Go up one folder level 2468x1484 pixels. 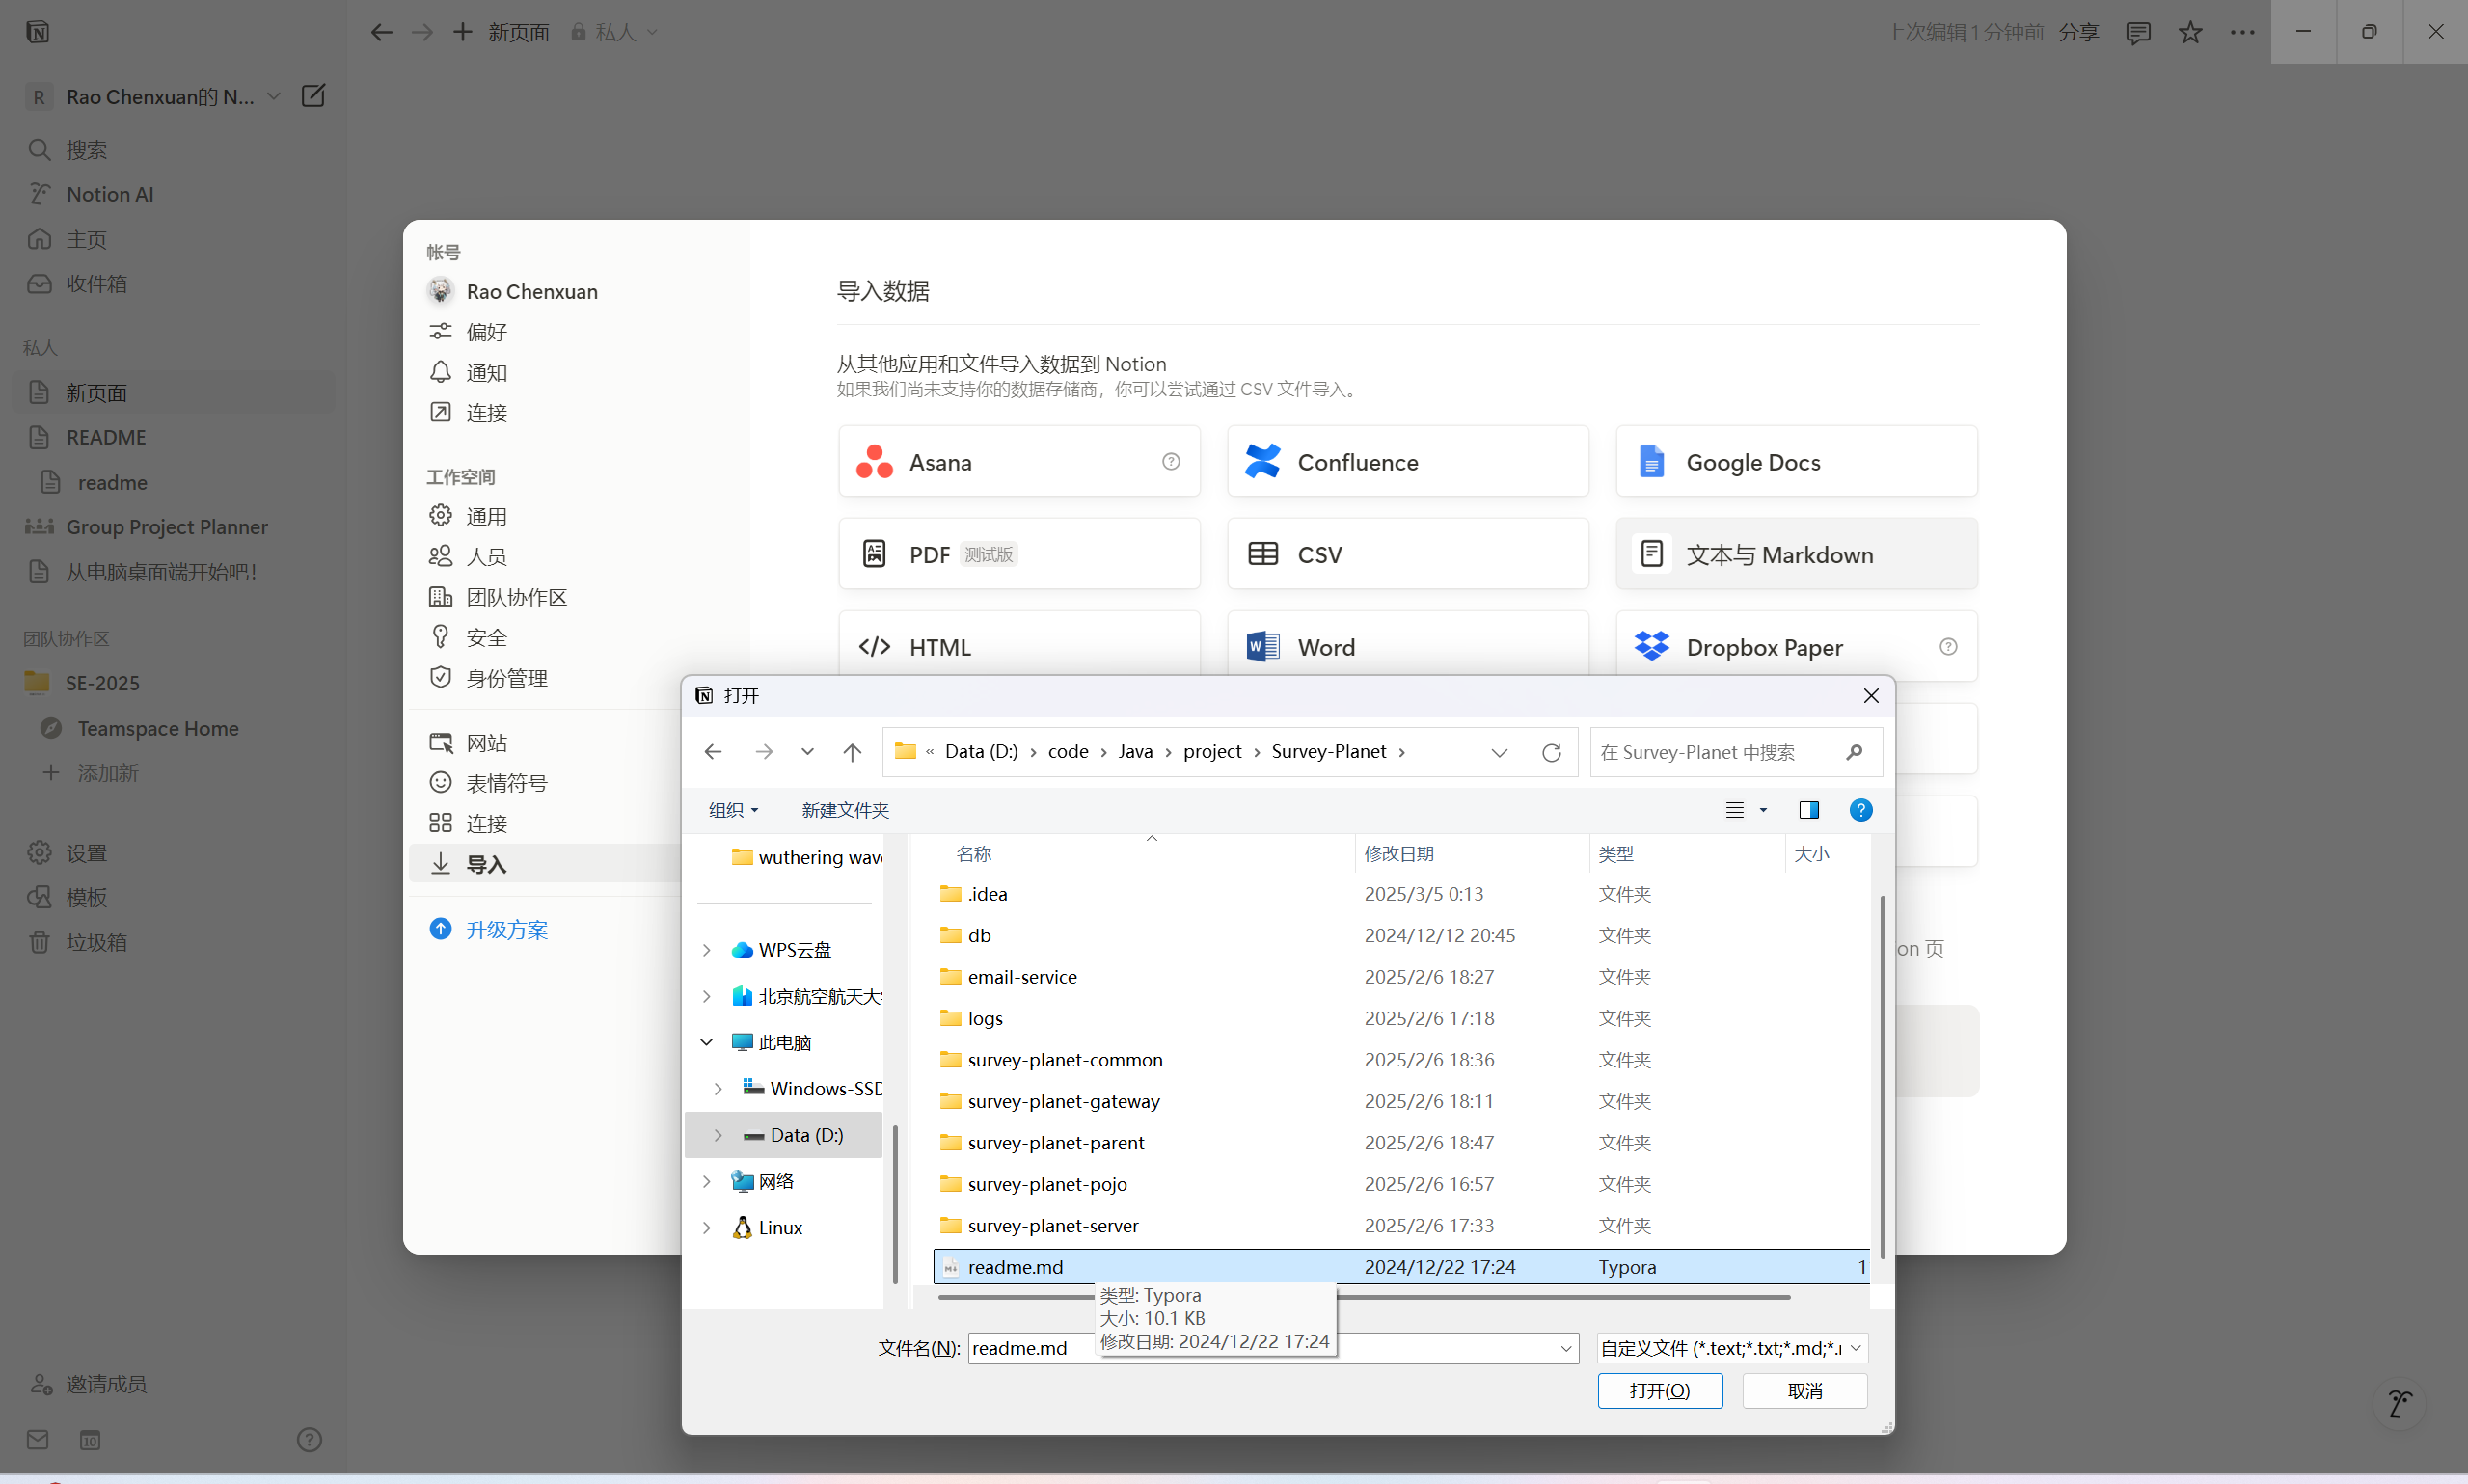tap(852, 752)
